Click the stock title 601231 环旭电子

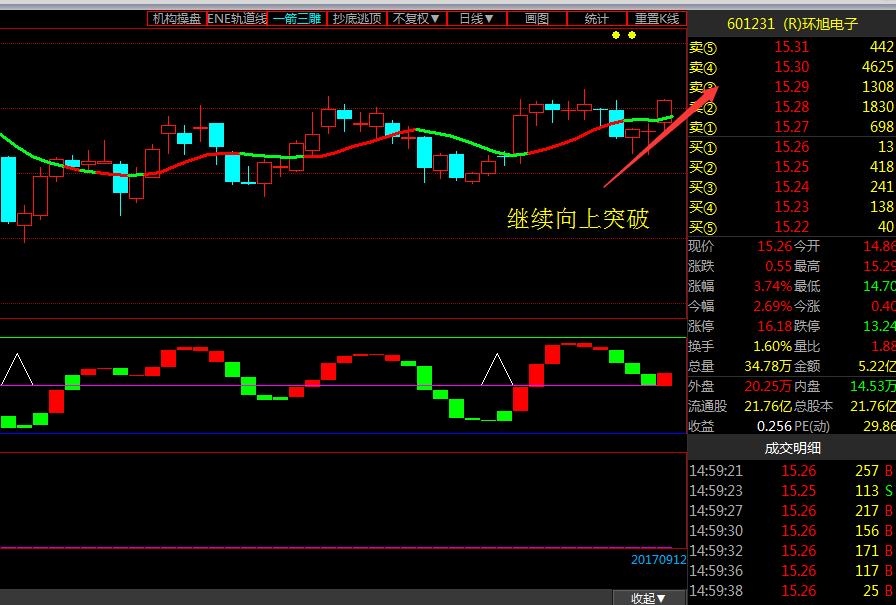[x=792, y=24]
